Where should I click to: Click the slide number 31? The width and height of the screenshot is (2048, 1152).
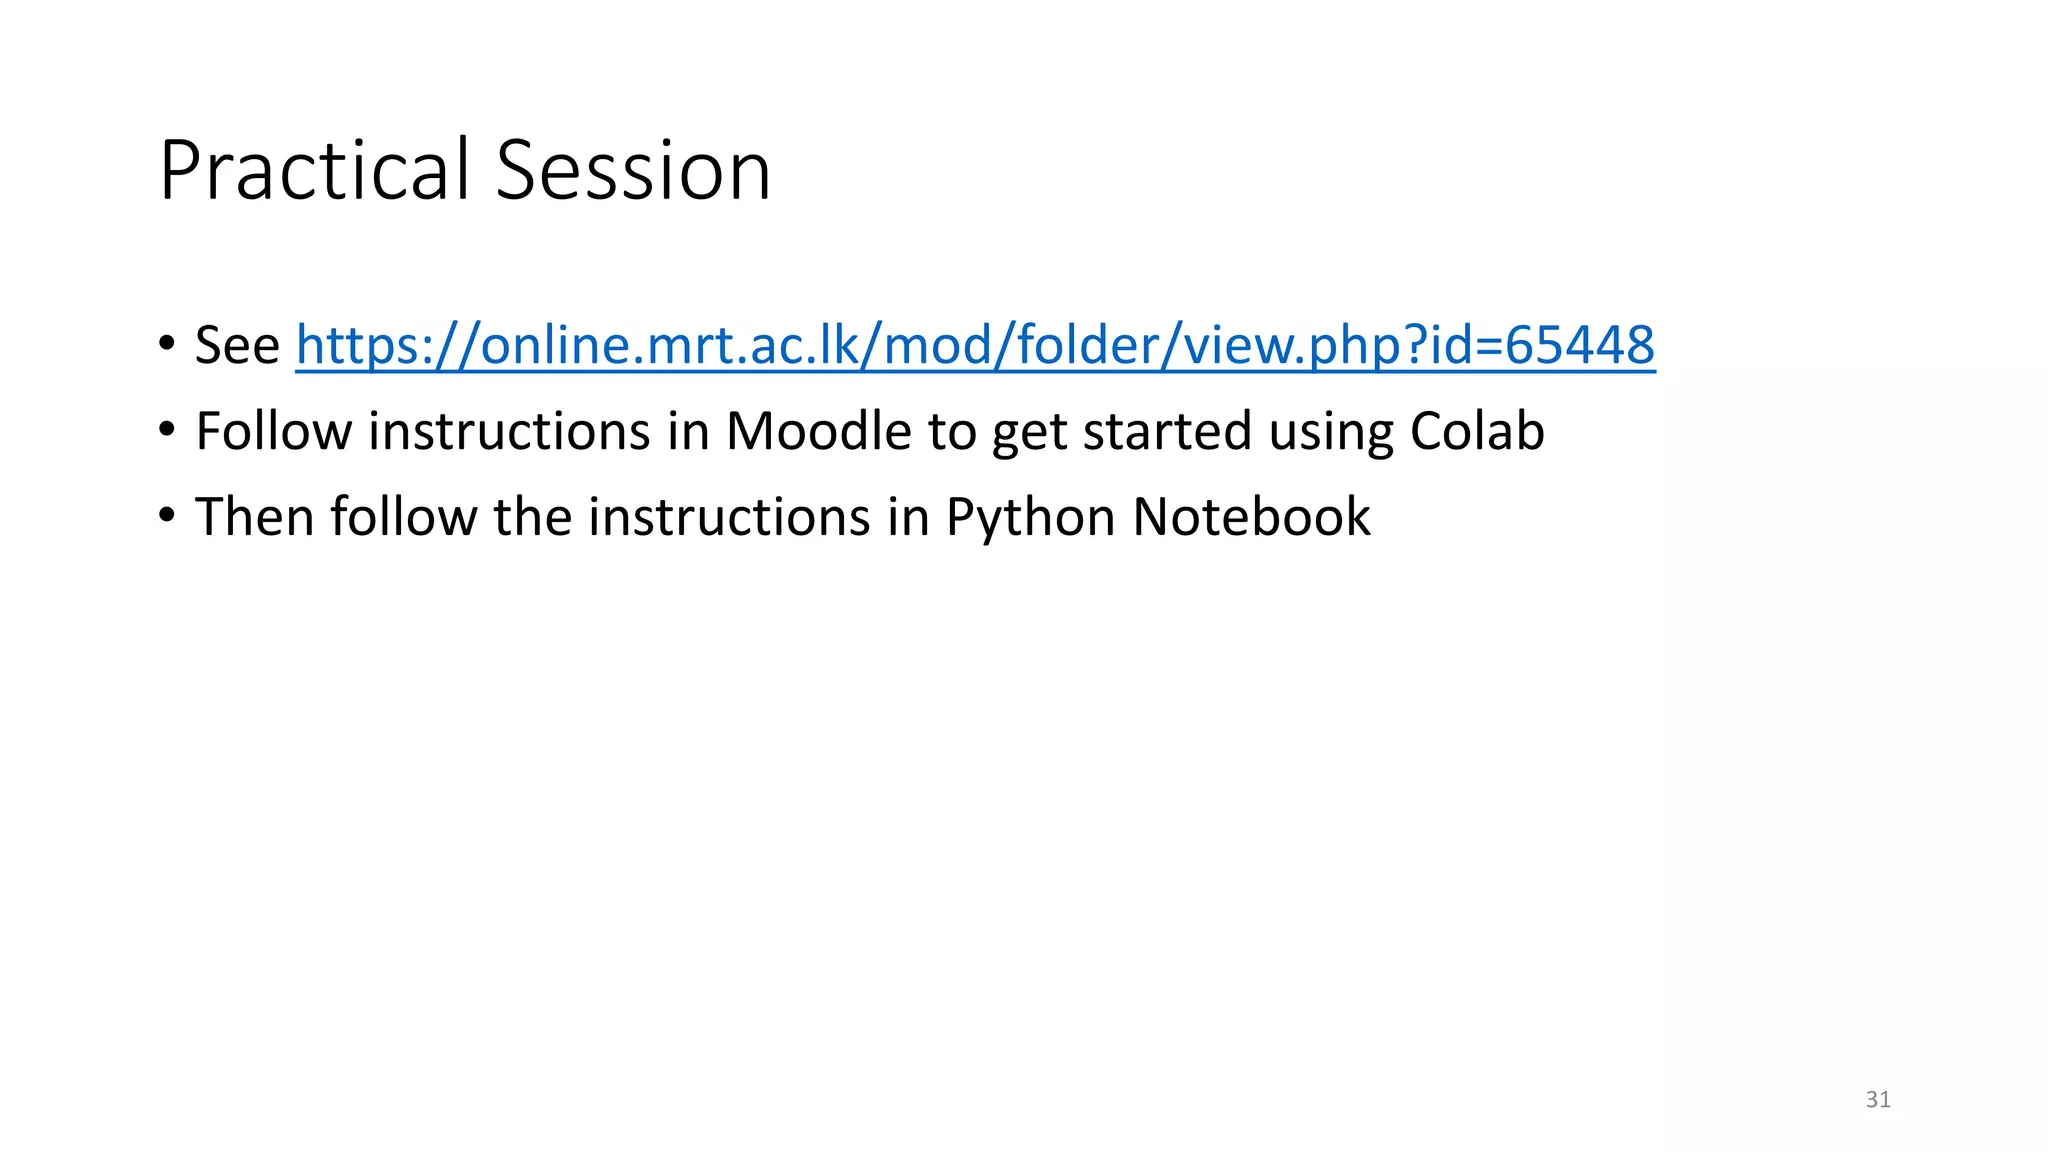[1878, 1099]
